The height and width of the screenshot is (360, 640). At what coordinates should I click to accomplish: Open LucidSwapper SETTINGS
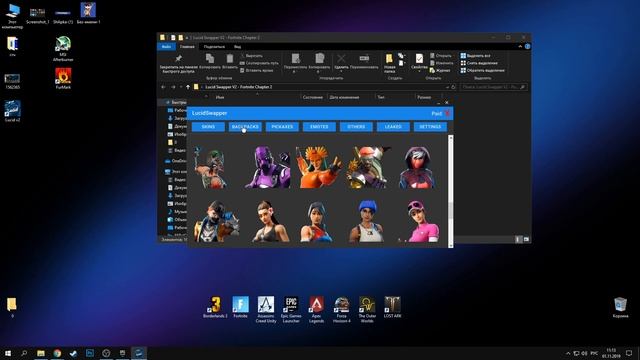coord(430,127)
